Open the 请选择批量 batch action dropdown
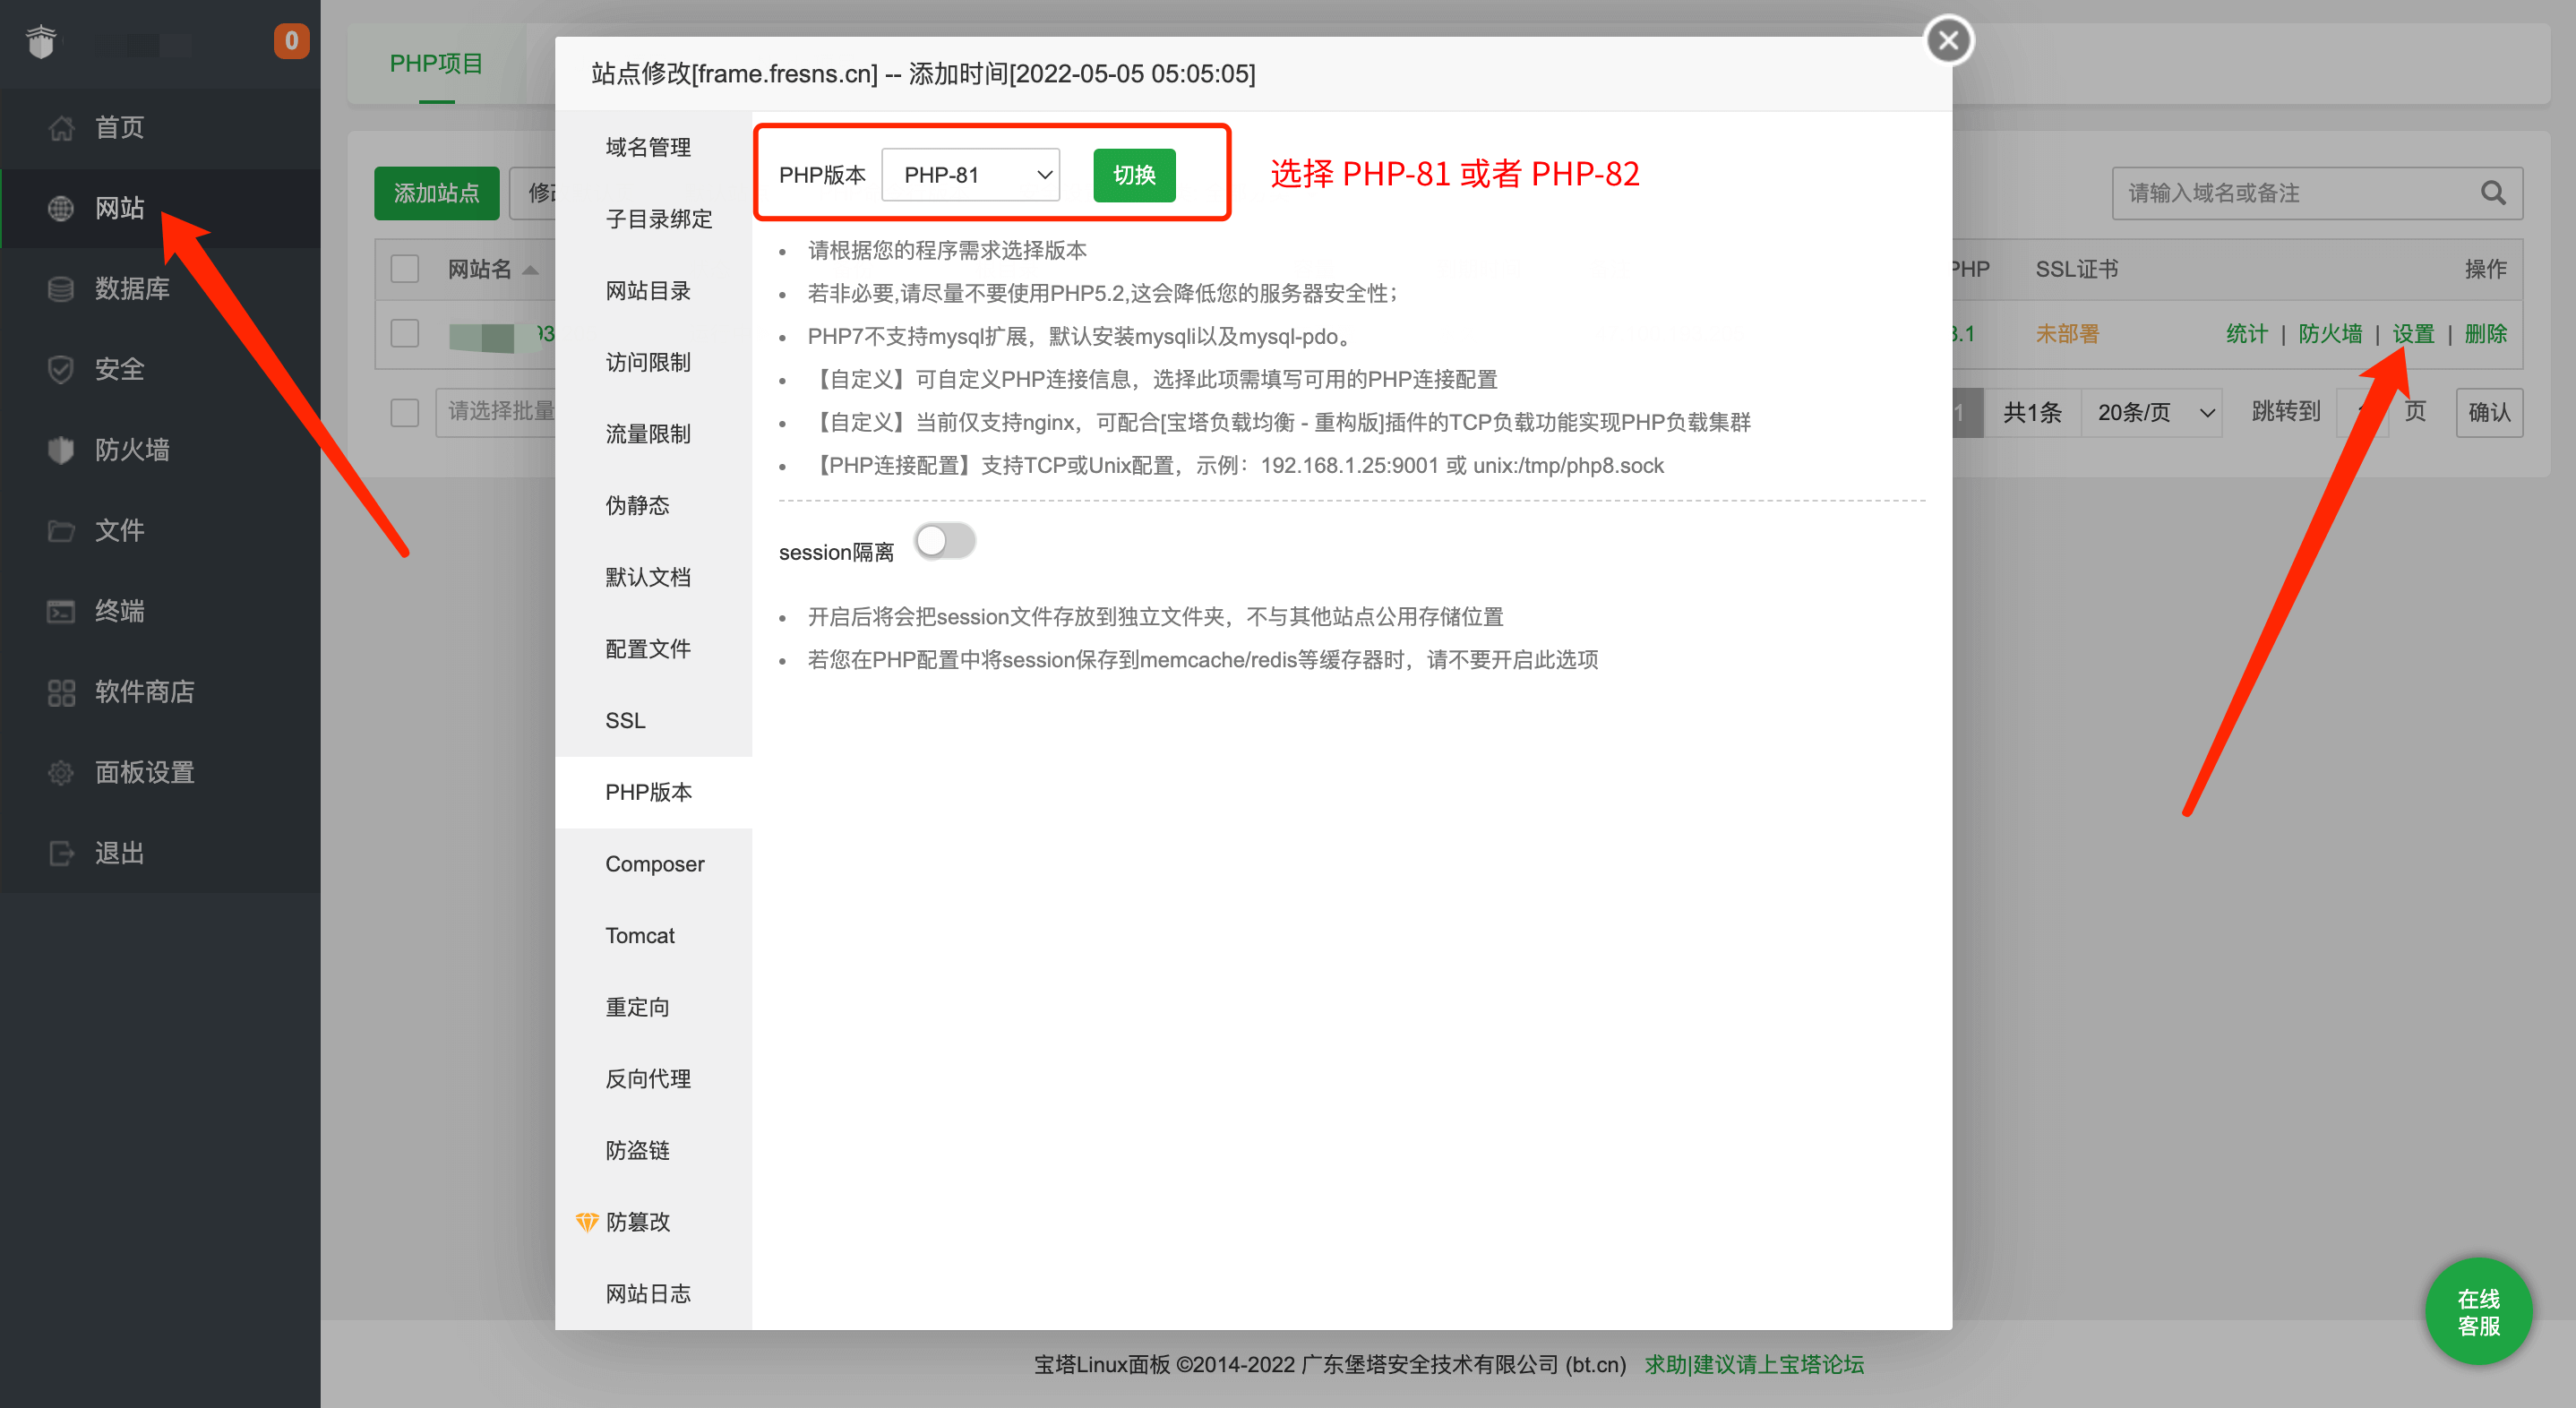 click(496, 412)
